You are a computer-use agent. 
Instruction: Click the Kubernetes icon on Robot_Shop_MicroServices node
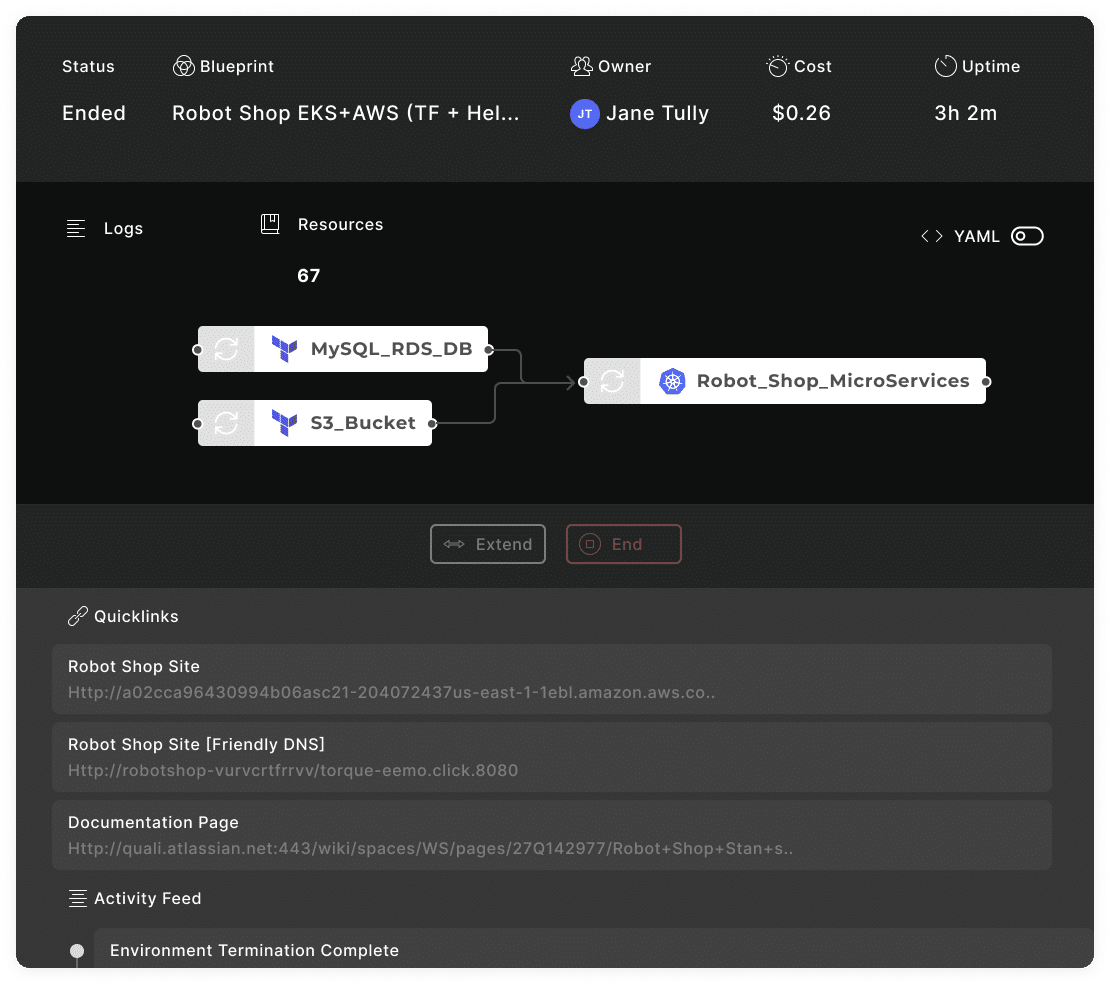[x=671, y=381]
